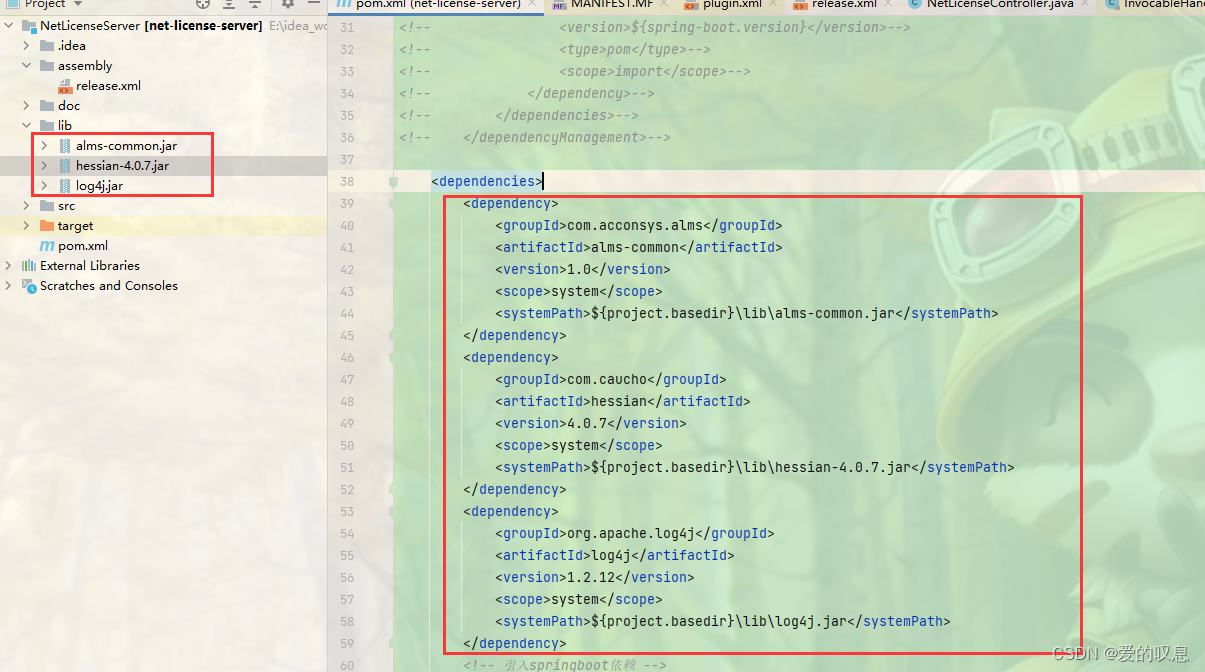Image resolution: width=1205 pixels, height=672 pixels.
Task: Click the Collapse All icon in Project toolbar
Action: coord(253,5)
